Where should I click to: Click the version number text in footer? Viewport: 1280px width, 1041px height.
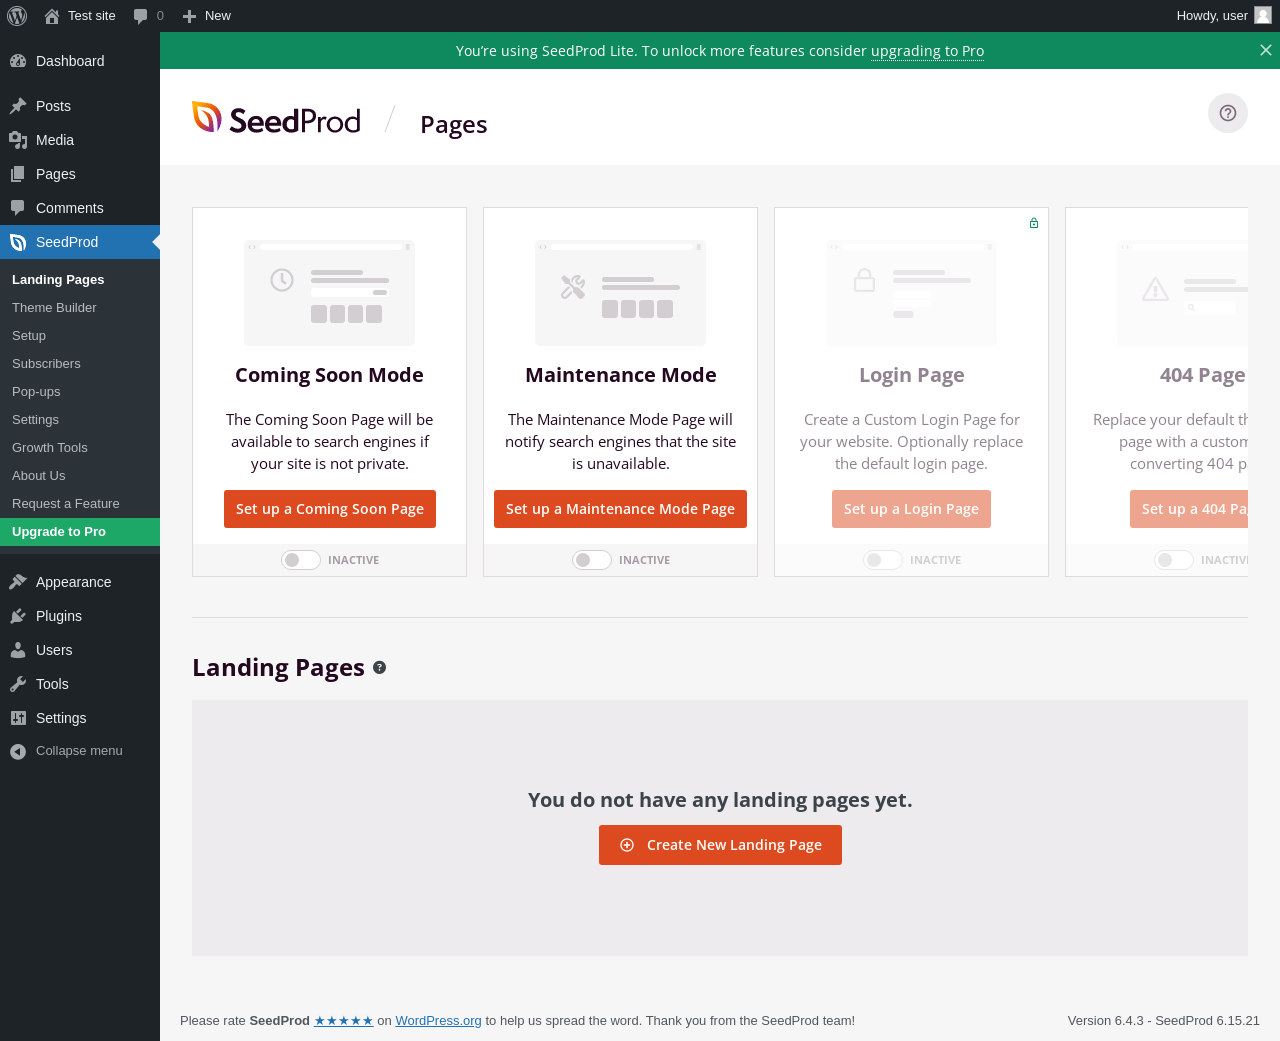1164,1021
